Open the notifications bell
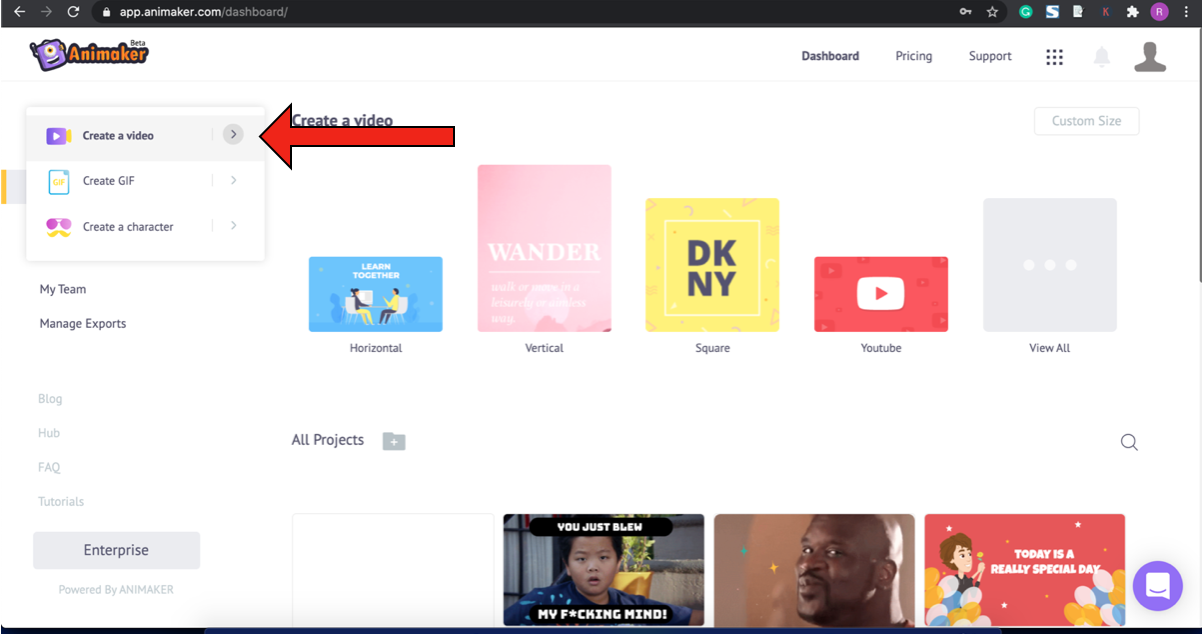 coord(1101,57)
